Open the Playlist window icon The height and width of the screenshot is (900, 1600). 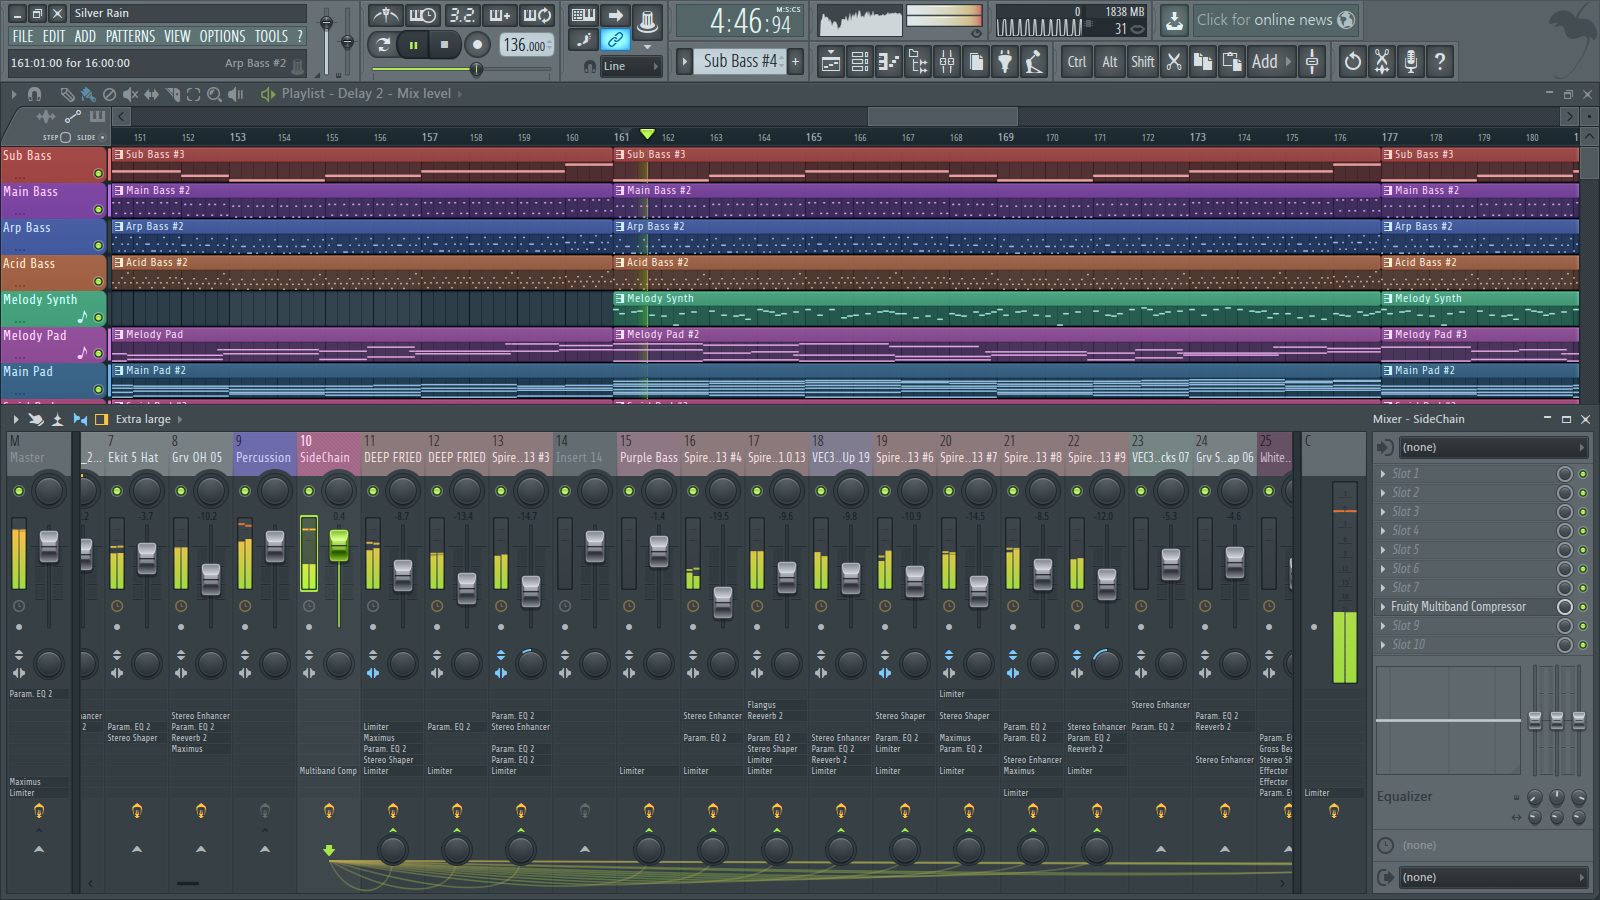[831, 62]
